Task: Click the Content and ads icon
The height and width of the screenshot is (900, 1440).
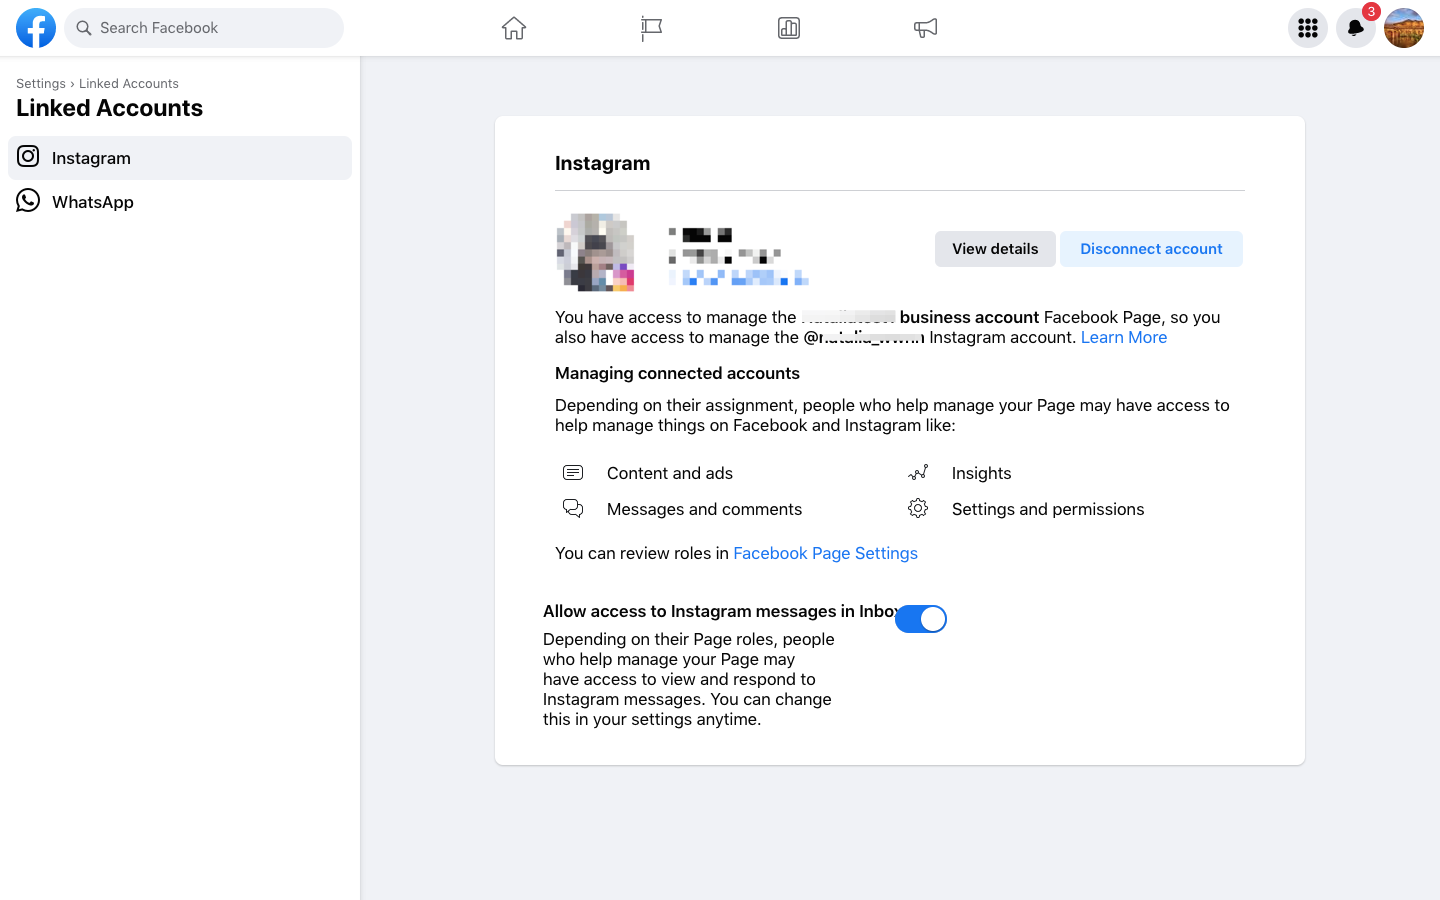Action: 573,473
